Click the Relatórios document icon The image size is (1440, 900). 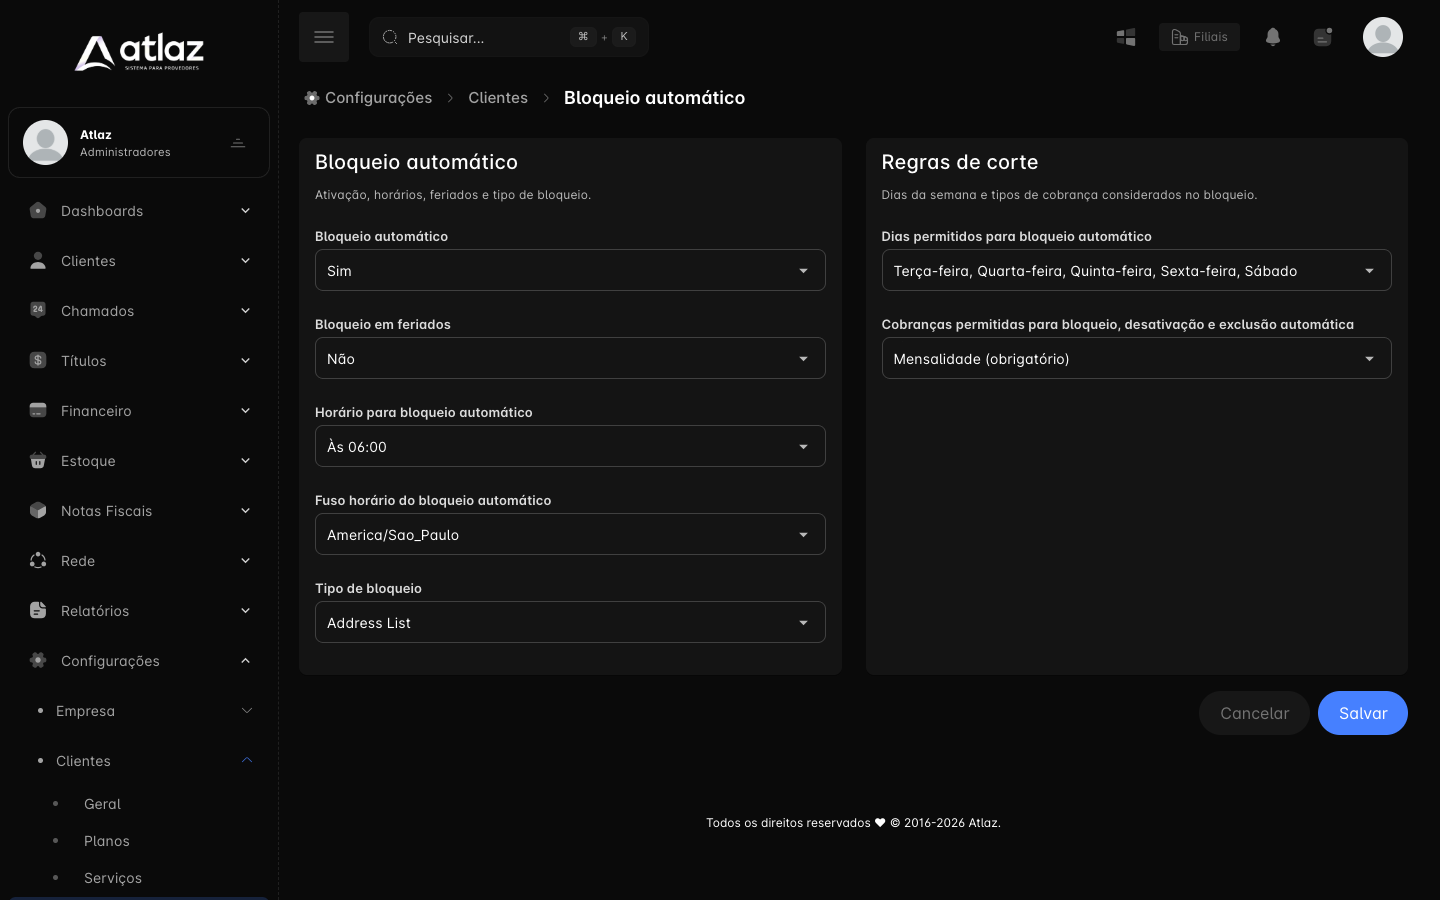[38, 610]
